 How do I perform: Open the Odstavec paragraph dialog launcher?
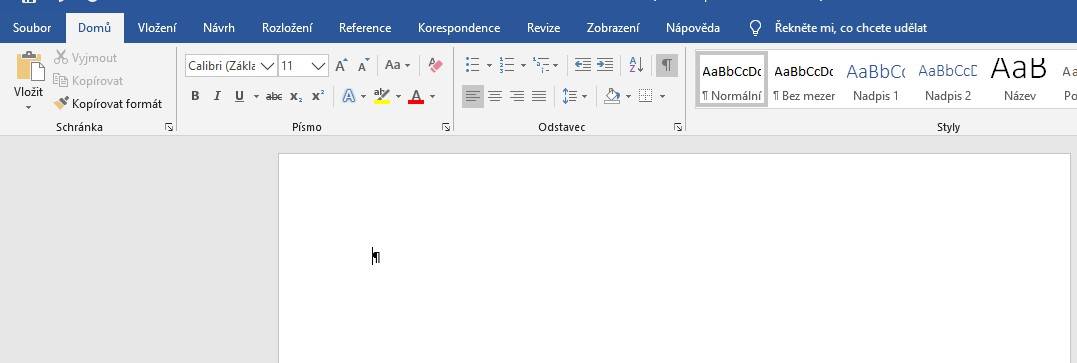(678, 127)
